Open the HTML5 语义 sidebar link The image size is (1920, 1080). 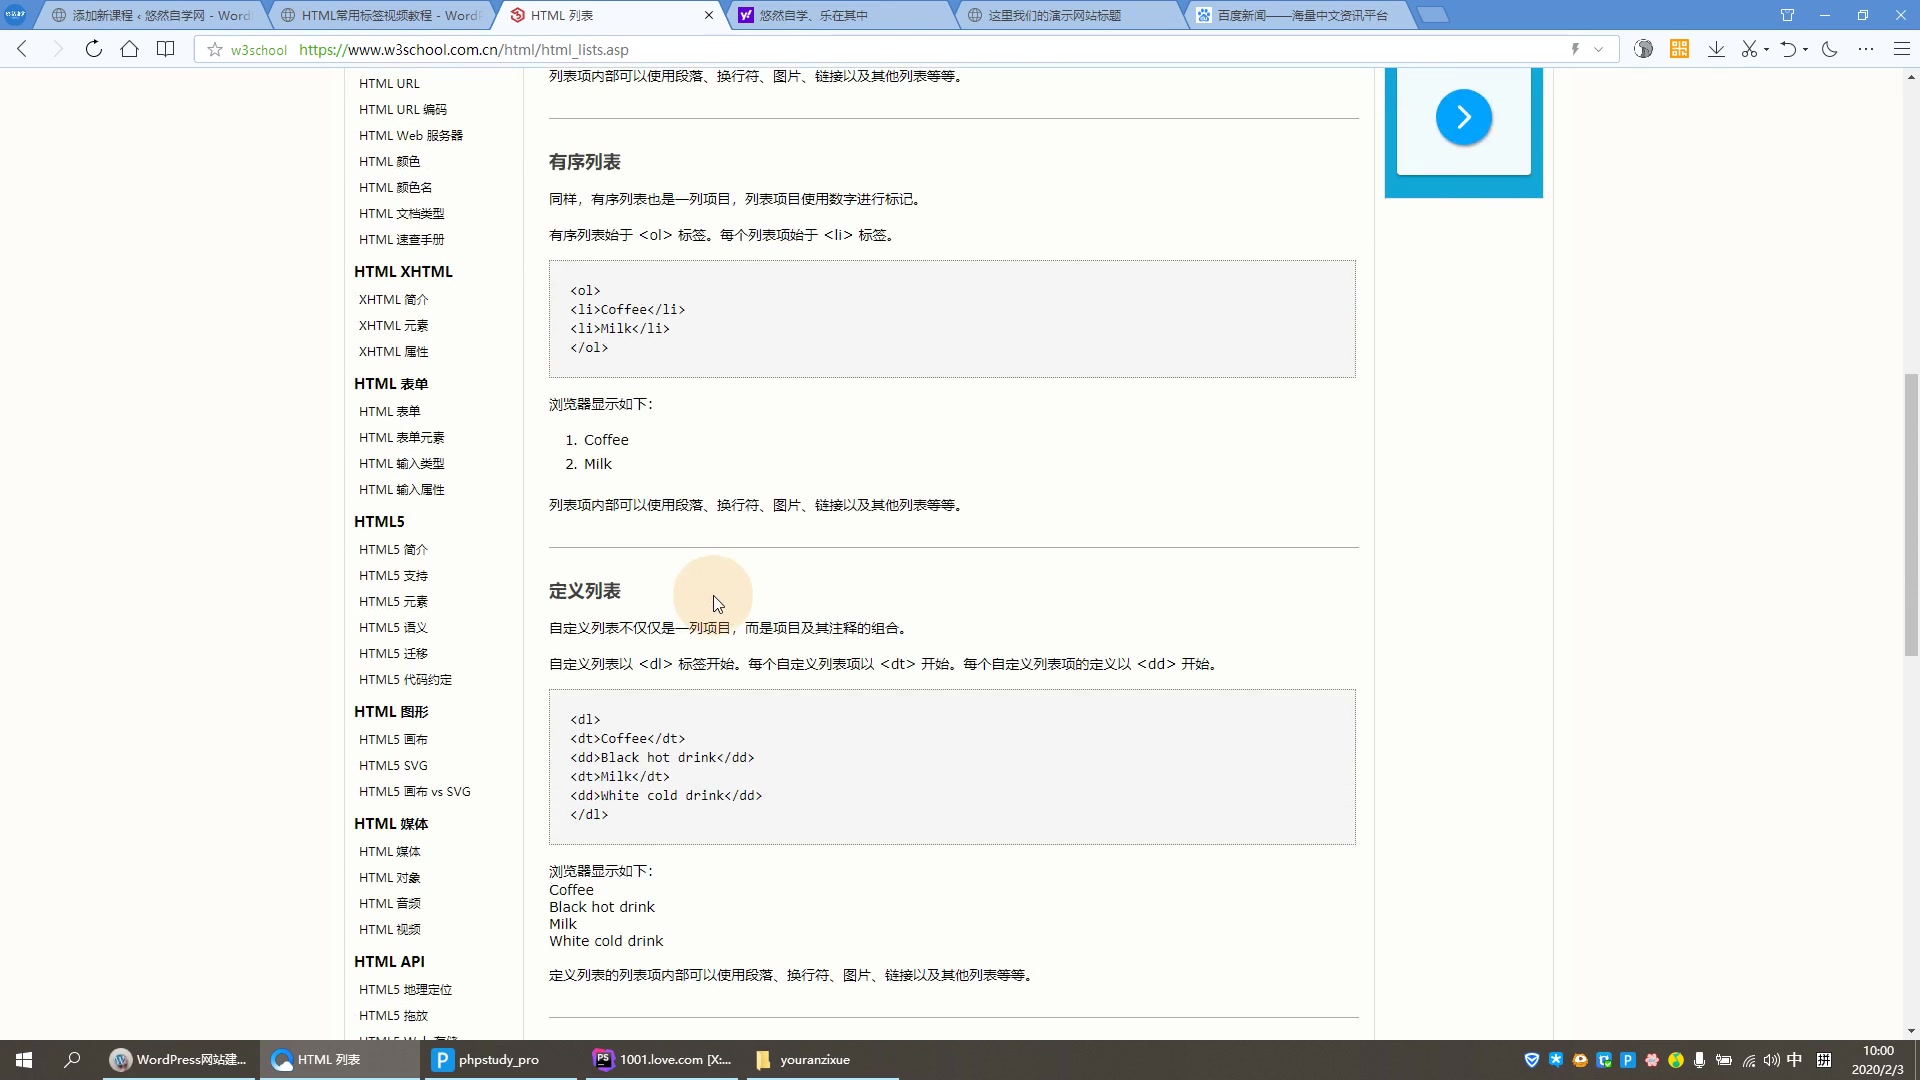(393, 628)
